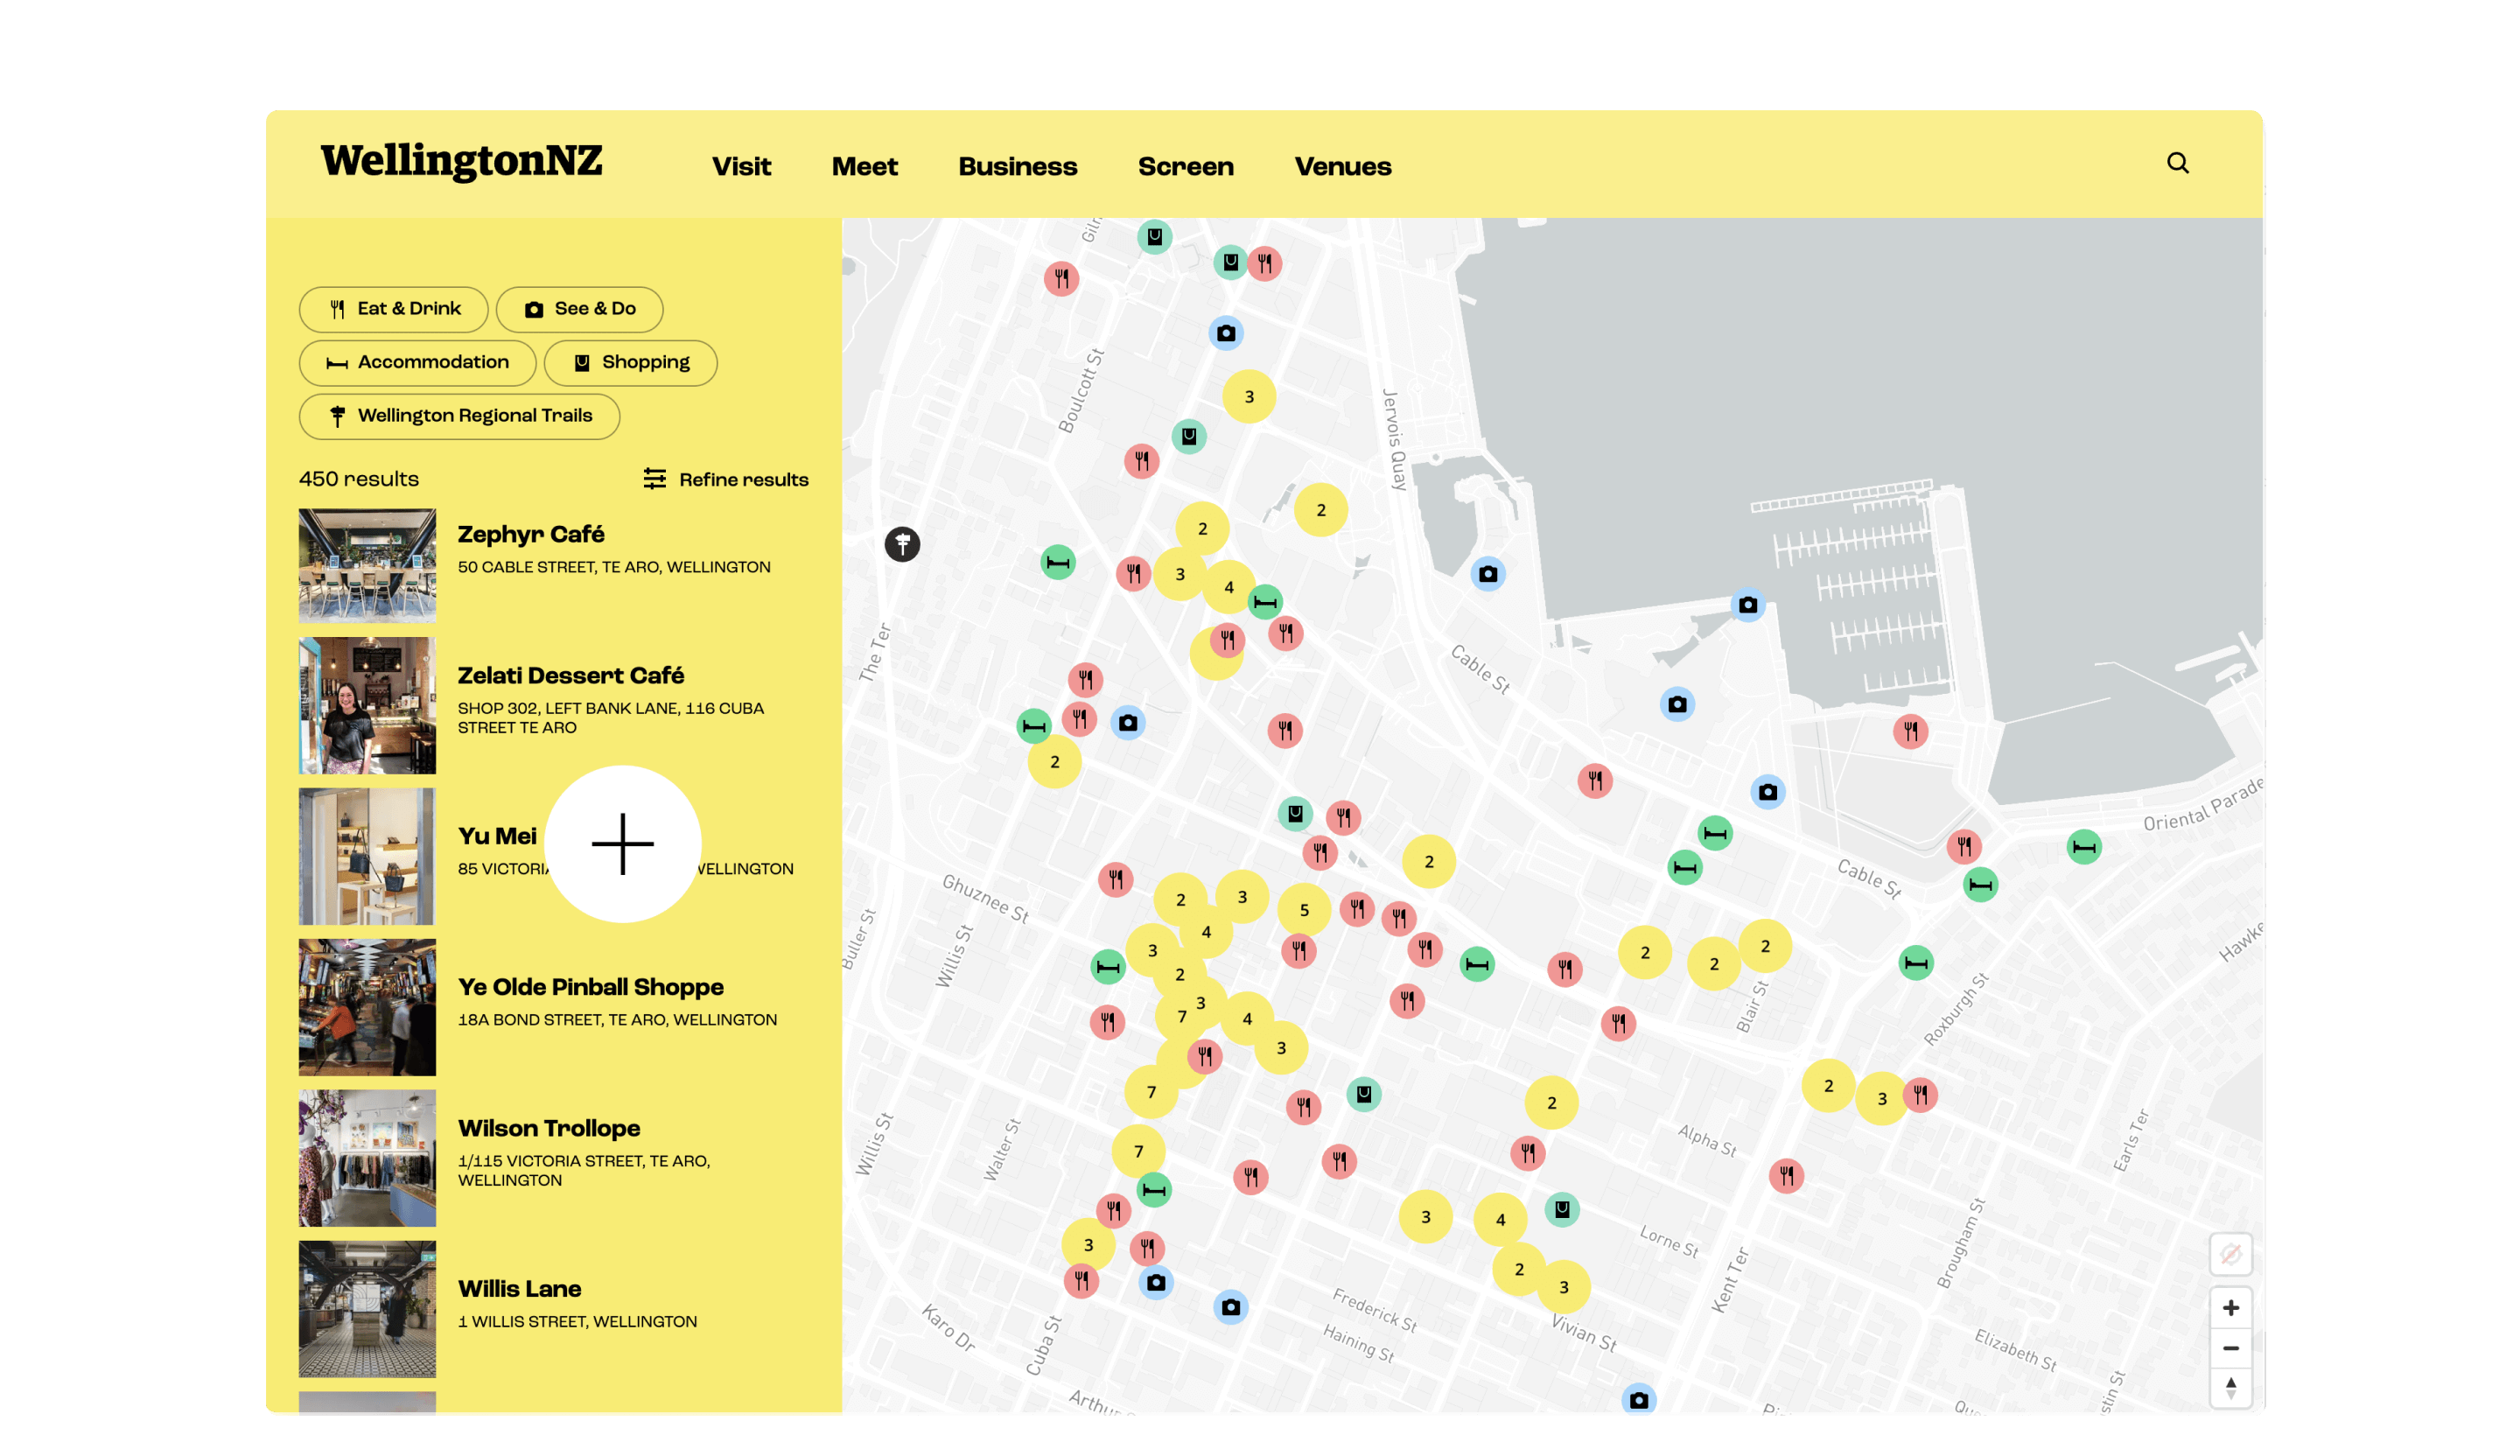Enable the Accommodation filter chip
The width and height of the screenshot is (2520, 1456).
coord(417,362)
